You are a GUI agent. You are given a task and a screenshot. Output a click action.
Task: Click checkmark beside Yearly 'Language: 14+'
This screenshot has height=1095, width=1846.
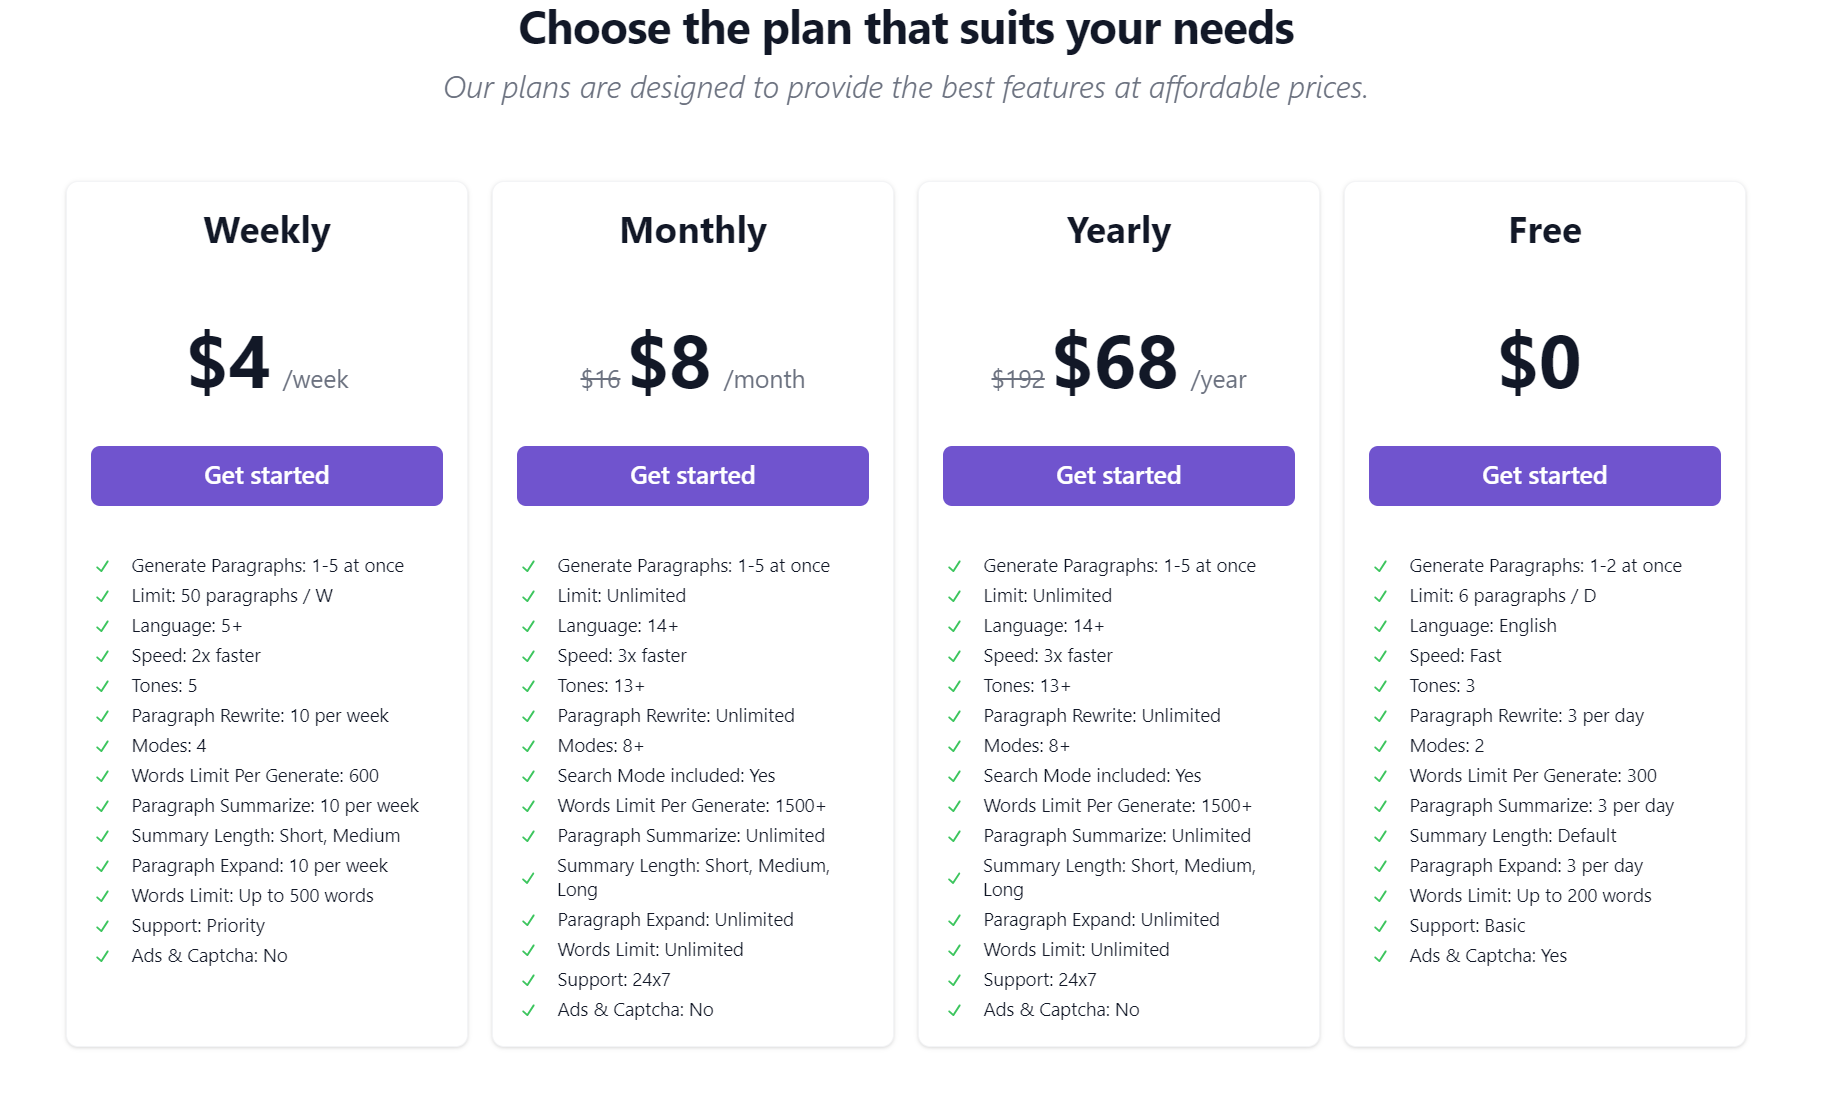(x=955, y=627)
